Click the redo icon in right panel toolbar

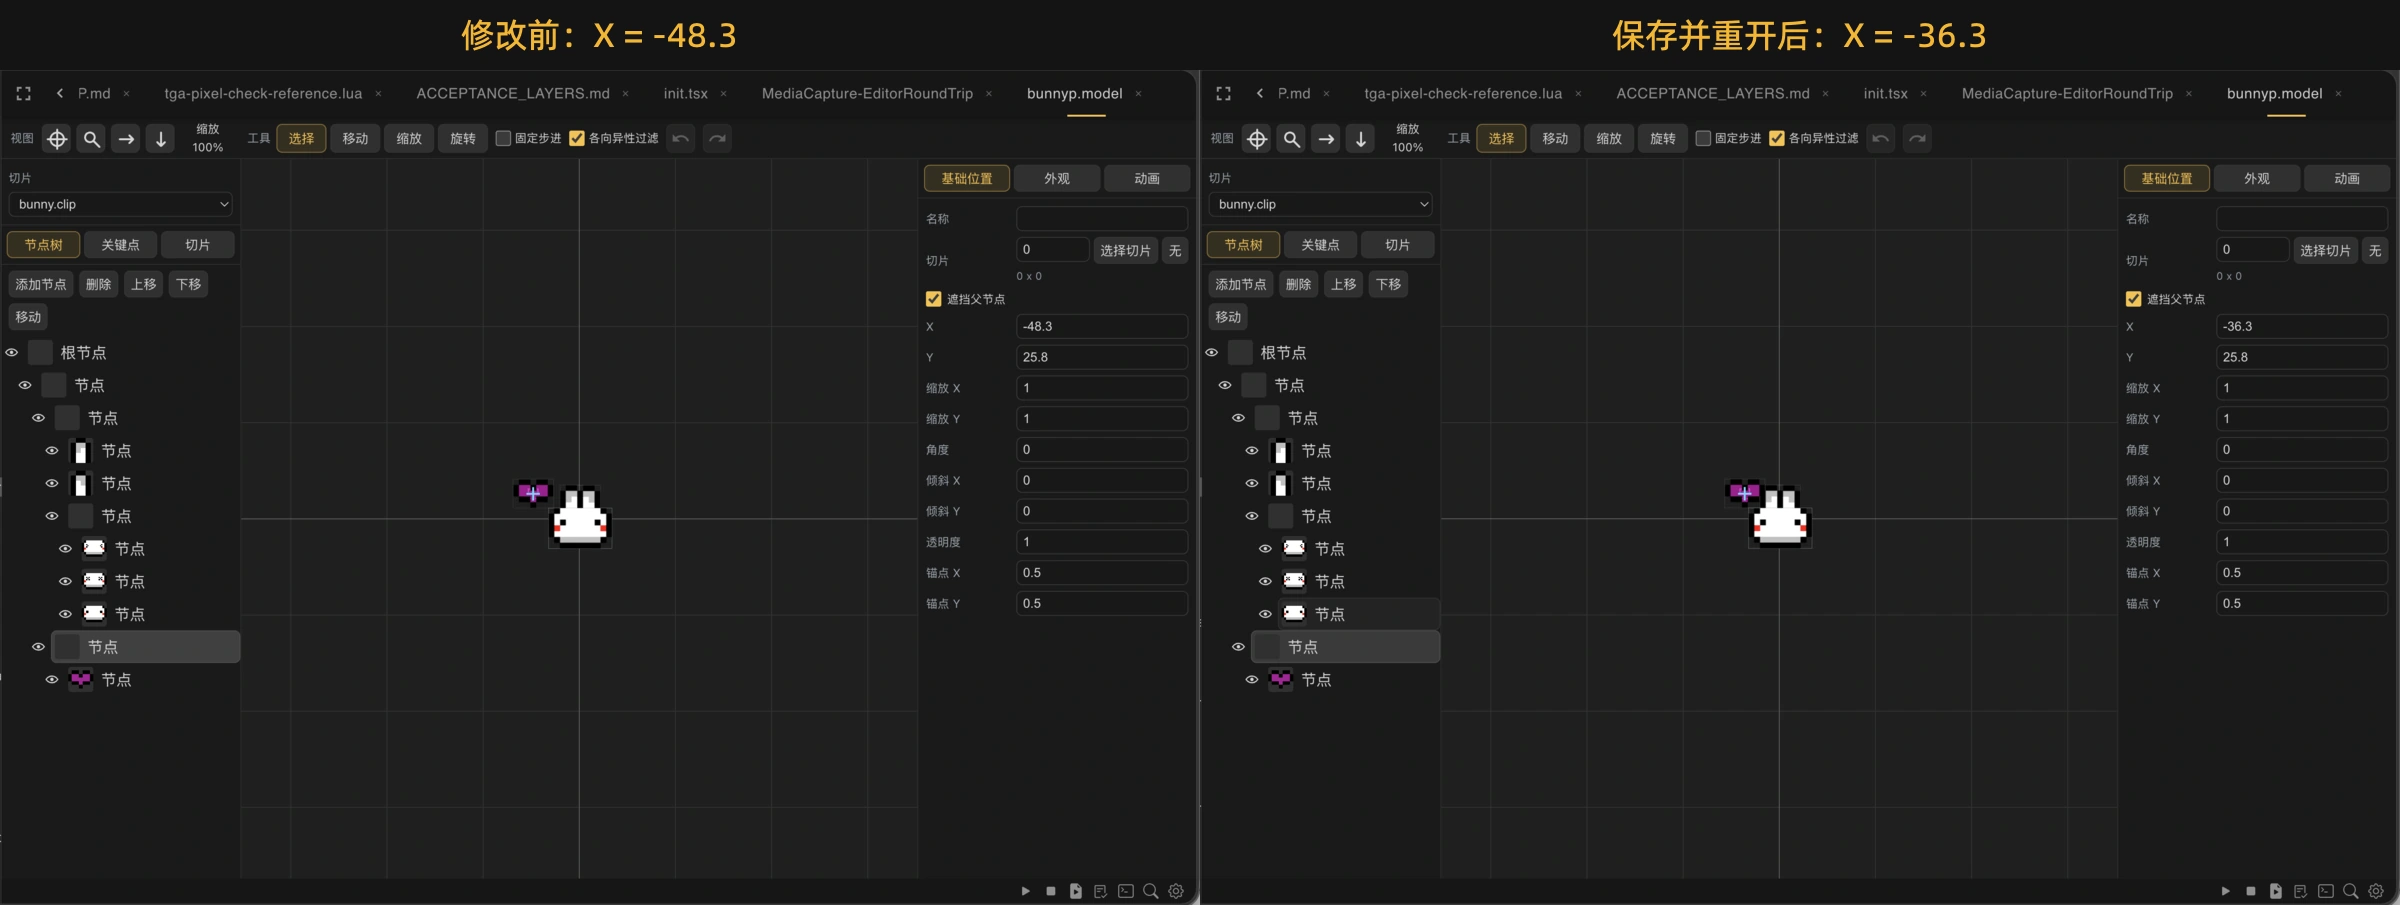pyautogui.click(x=1917, y=138)
